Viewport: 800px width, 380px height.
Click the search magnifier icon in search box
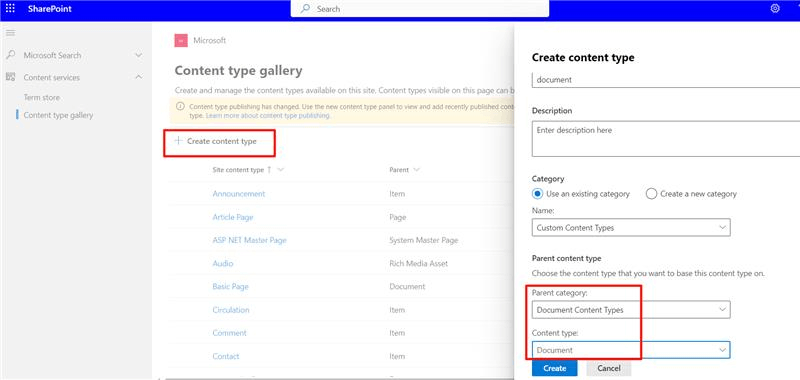pos(306,9)
